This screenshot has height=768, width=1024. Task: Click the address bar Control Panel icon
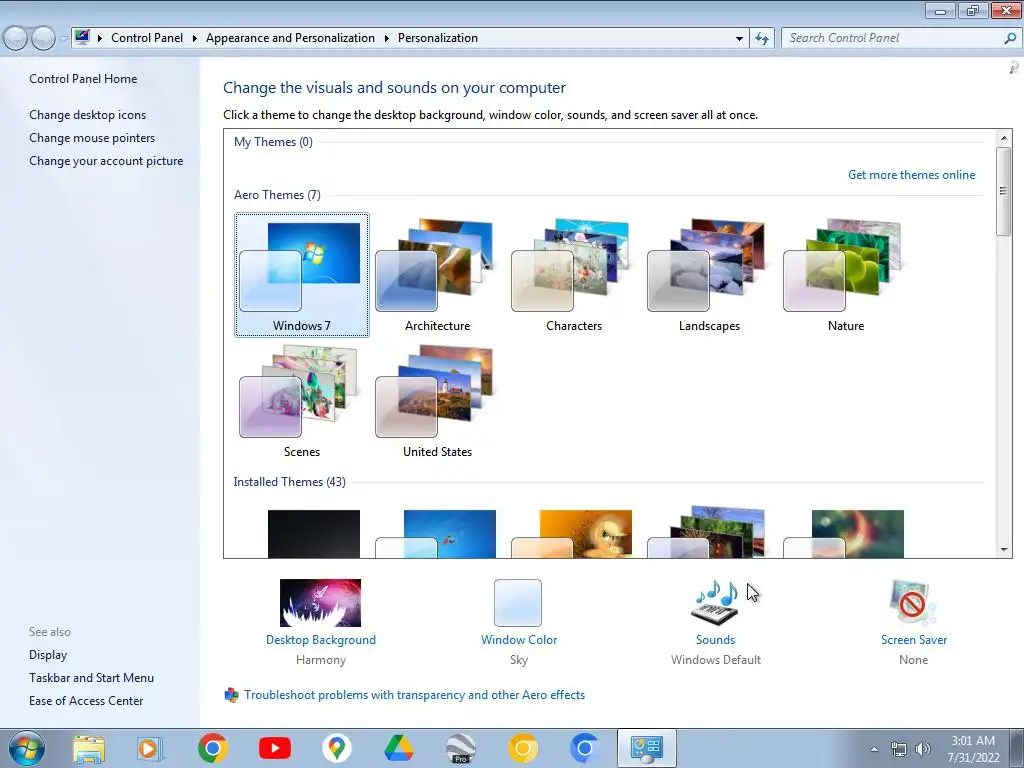tap(82, 37)
